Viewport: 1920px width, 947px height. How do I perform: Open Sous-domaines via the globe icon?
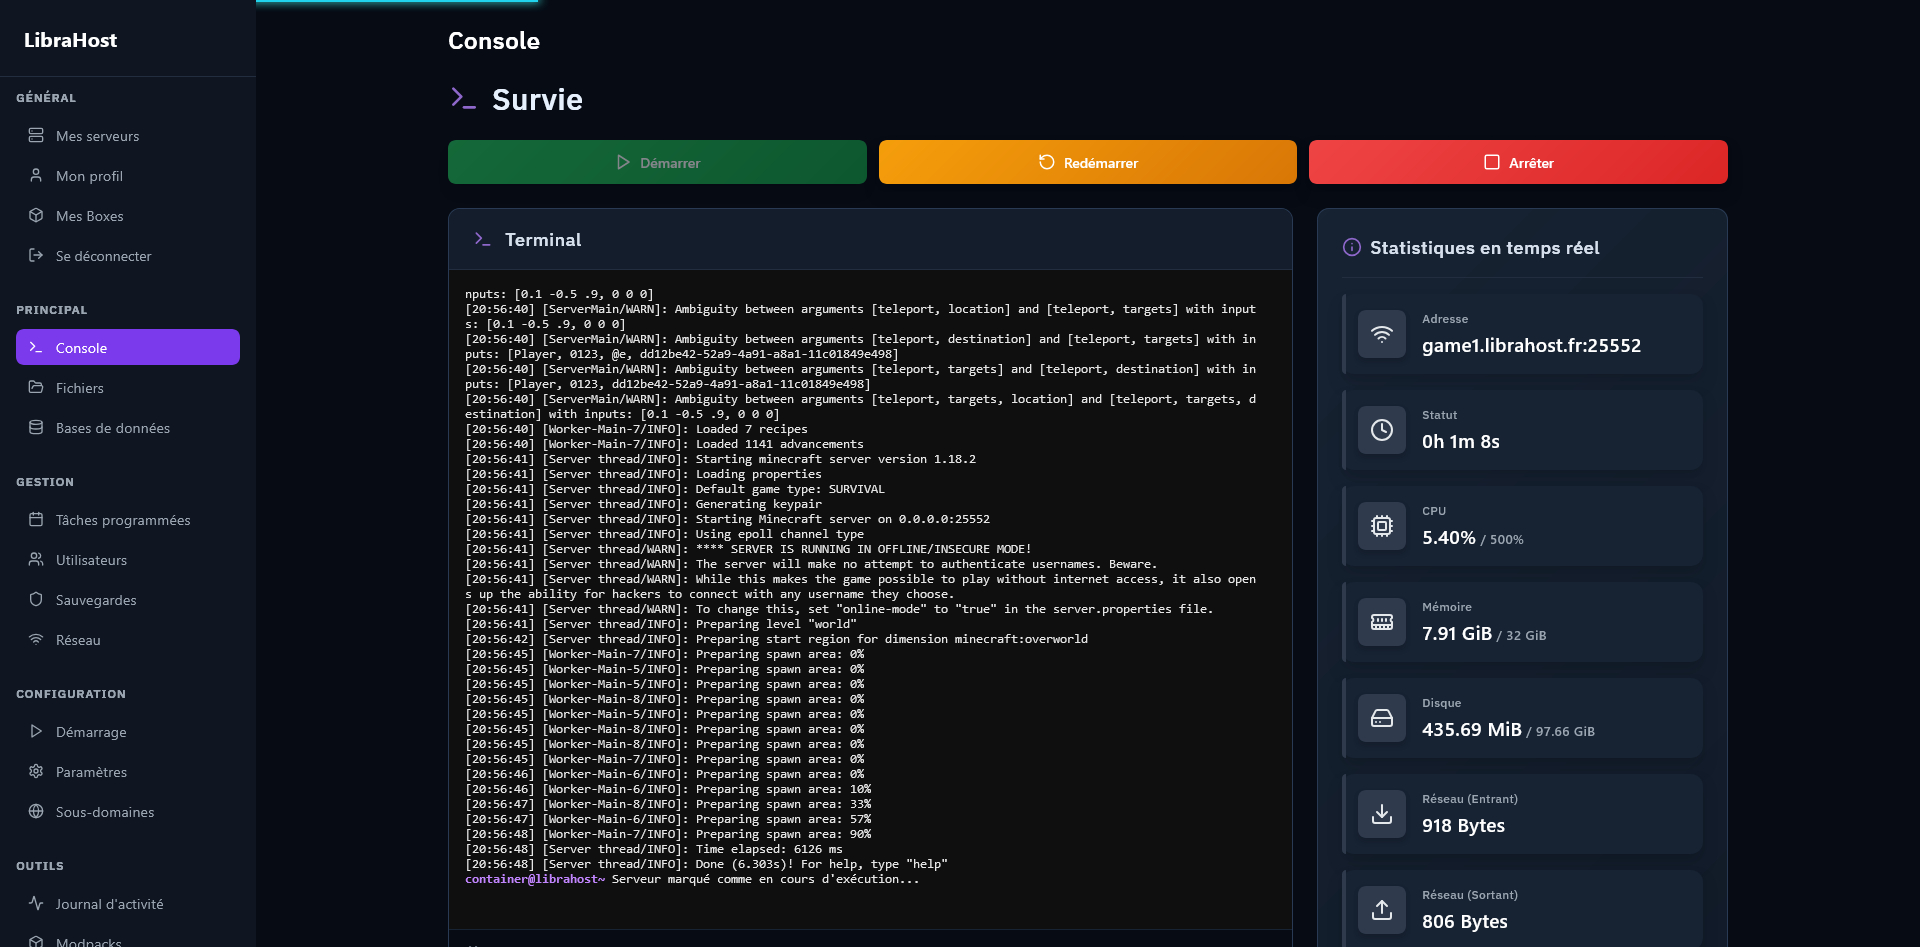tap(36, 812)
